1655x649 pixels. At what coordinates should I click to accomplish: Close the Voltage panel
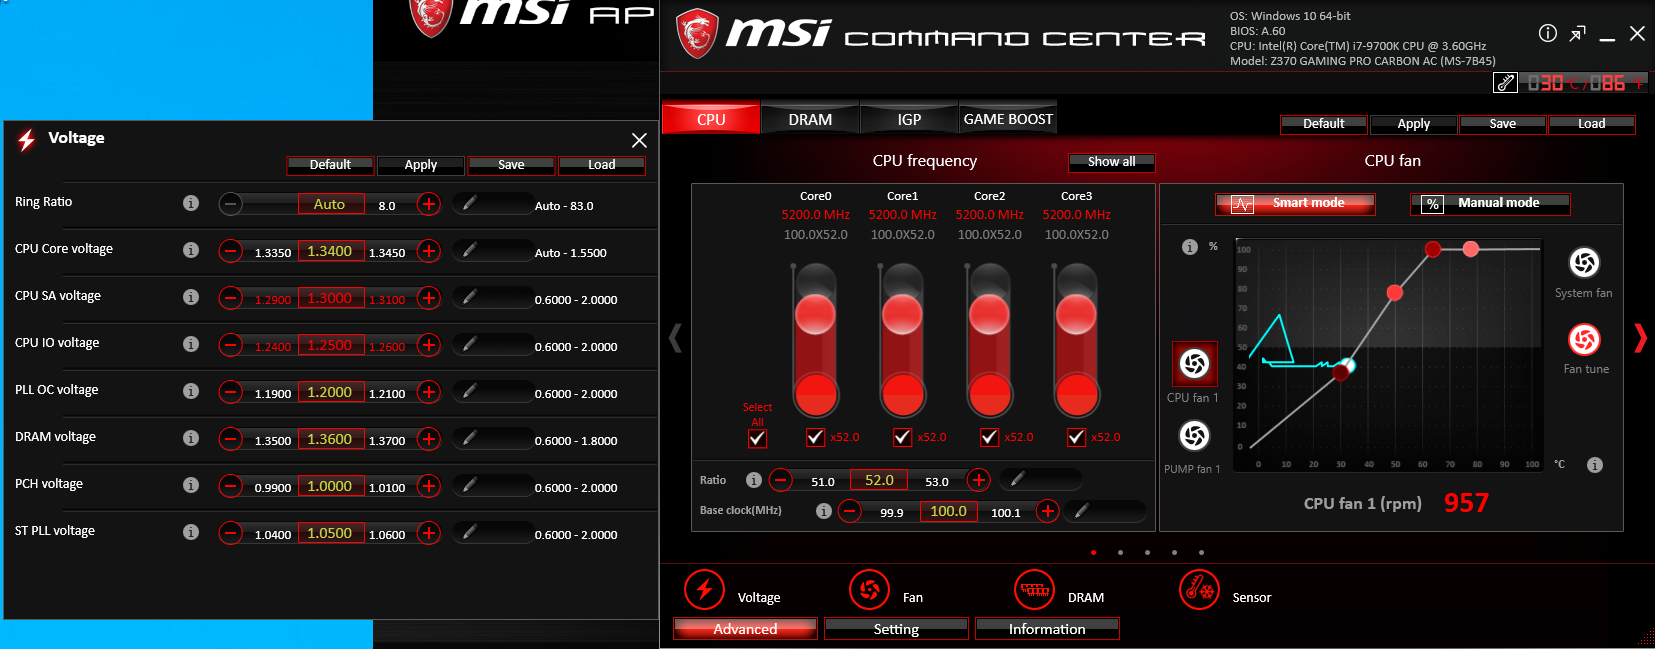coord(639,140)
